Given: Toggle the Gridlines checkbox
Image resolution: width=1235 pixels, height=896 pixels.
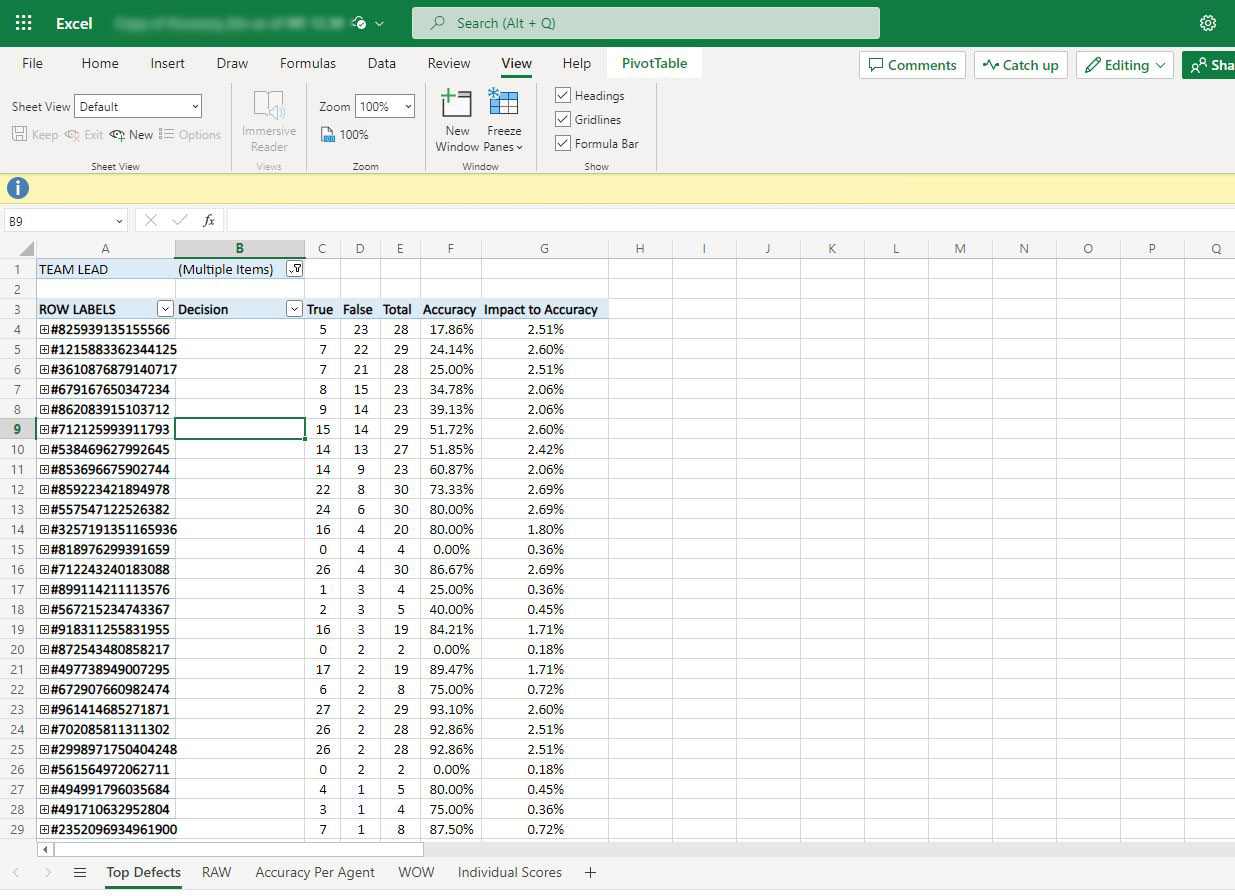Looking at the screenshot, I should pos(562,120).
